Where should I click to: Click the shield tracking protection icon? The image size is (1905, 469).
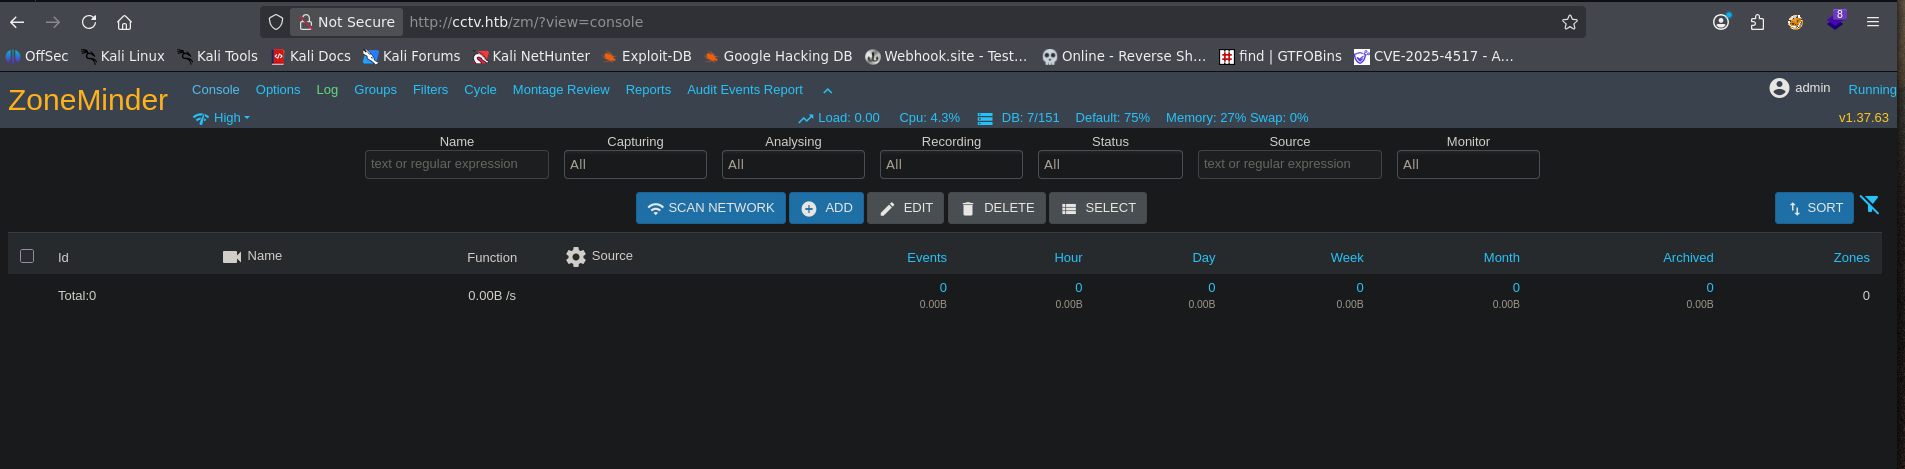tap(276, 22)
